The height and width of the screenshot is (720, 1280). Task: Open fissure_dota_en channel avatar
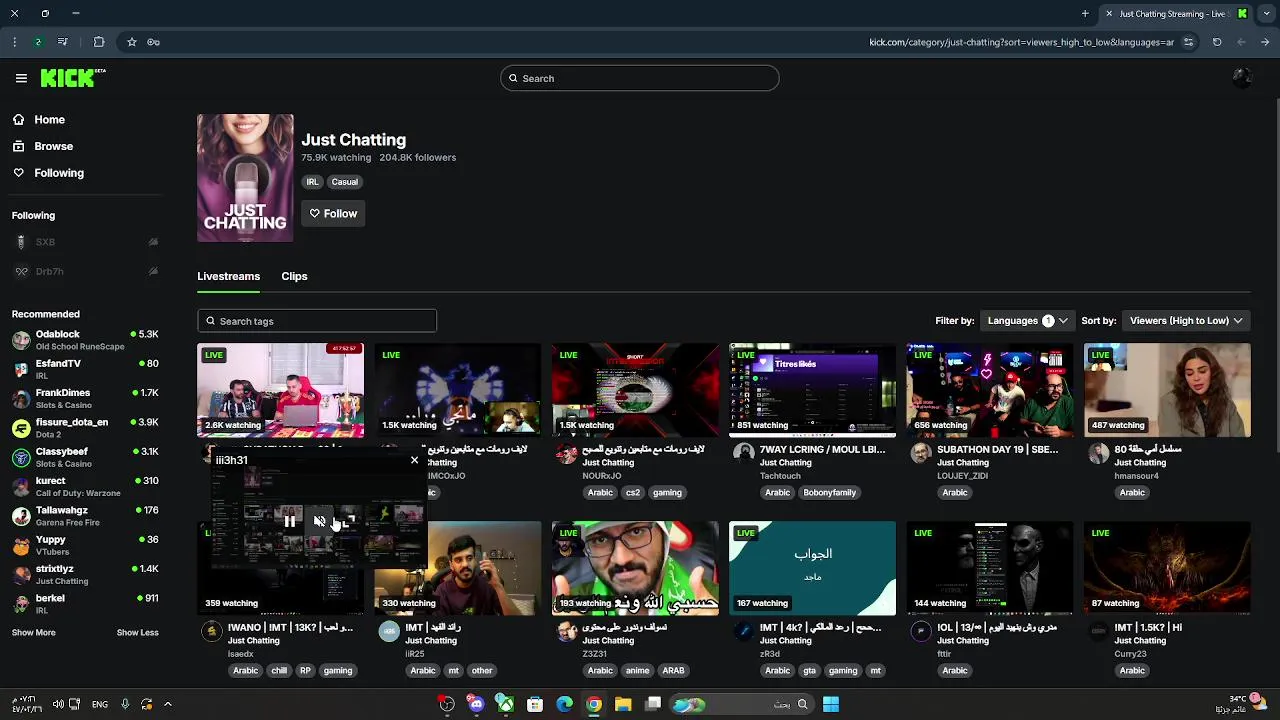(21, 428)
